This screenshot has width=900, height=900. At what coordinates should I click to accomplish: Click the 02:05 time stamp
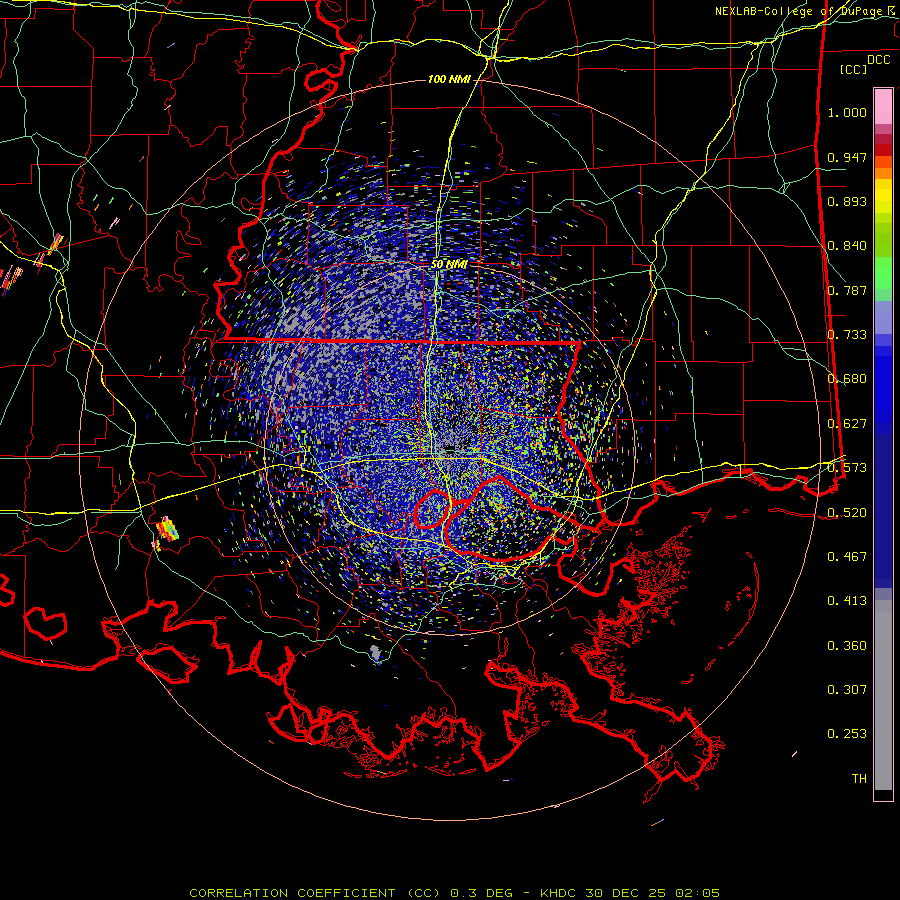pos(696,893)
